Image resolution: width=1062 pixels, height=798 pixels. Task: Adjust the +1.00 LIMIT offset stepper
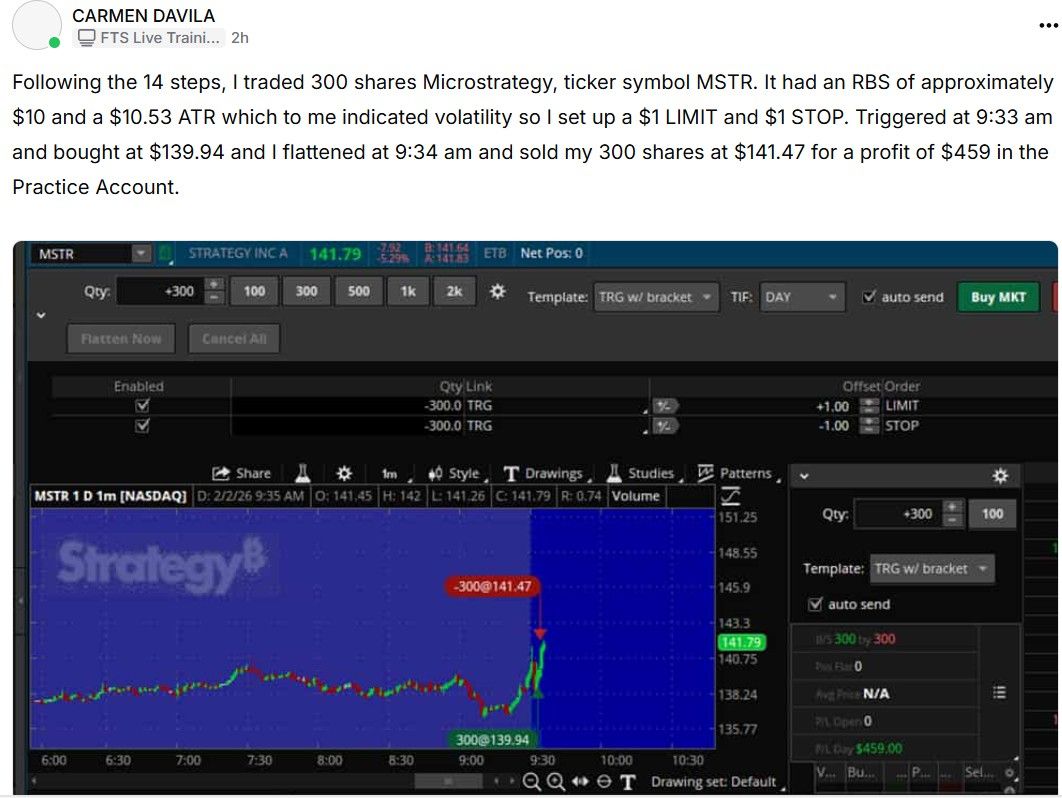click(x=869, y=406)
